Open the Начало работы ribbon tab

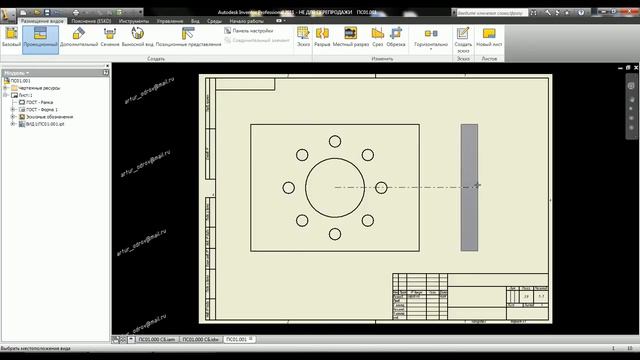pyautogui.click(x=247, y=21)
